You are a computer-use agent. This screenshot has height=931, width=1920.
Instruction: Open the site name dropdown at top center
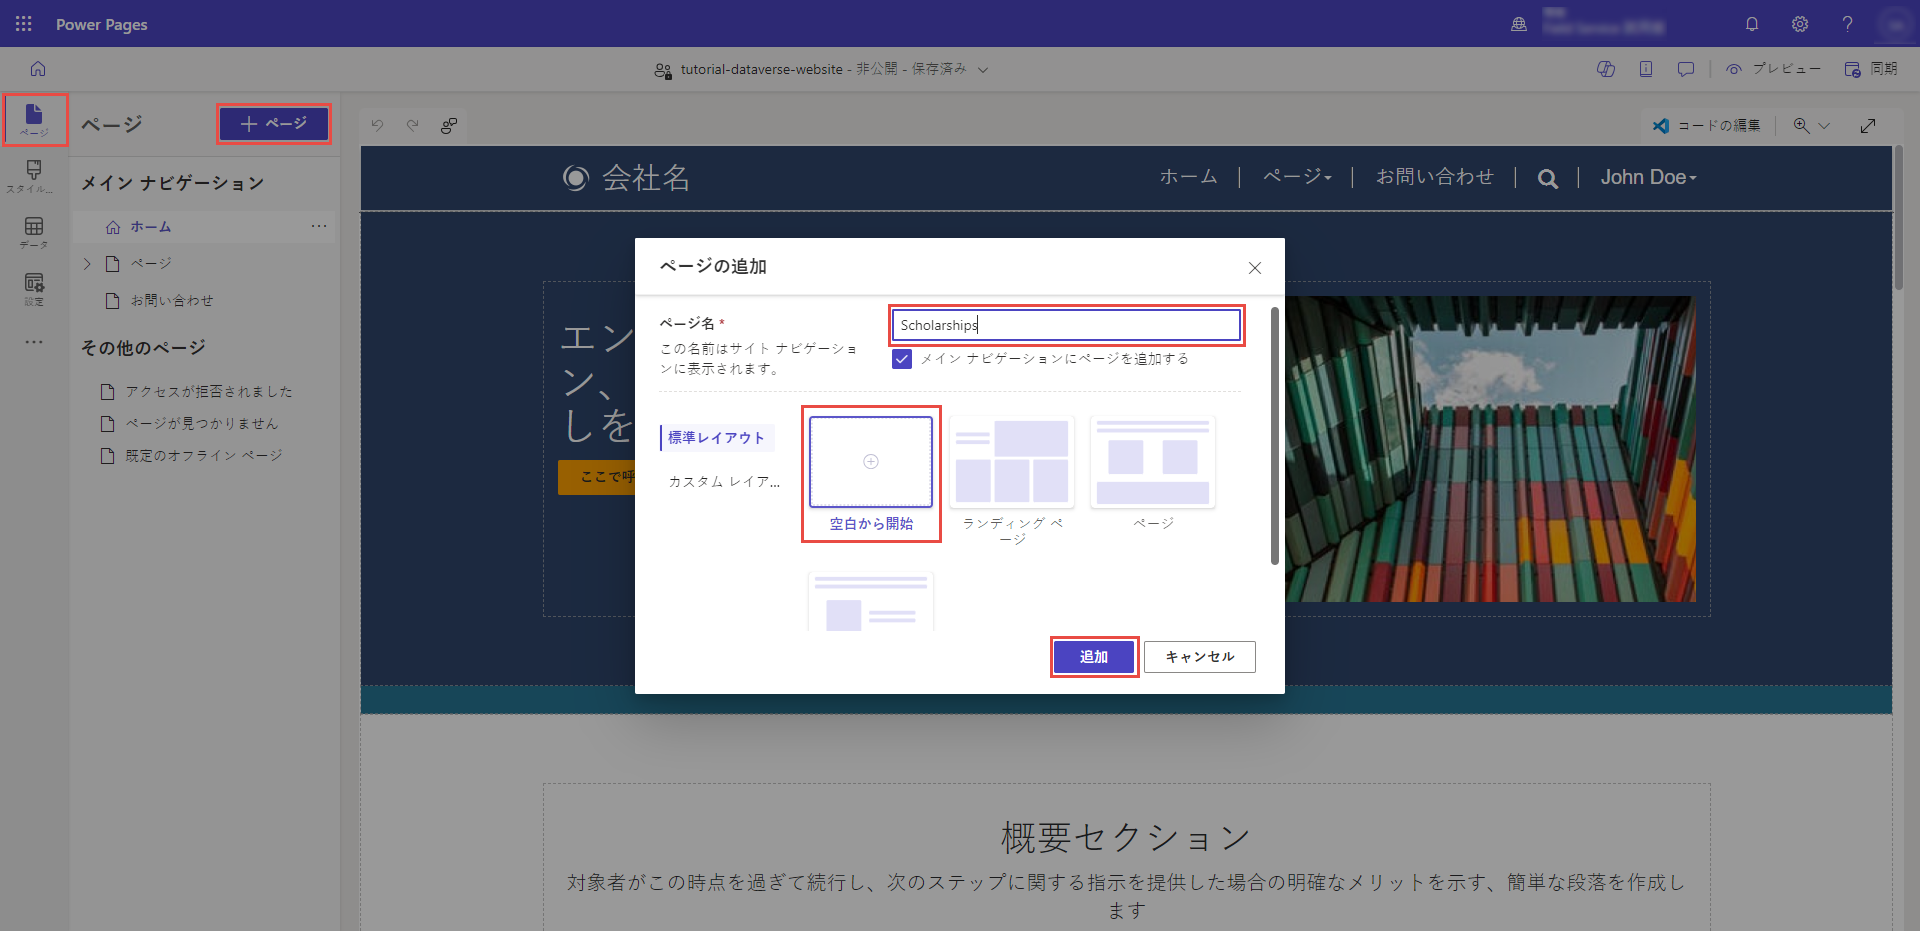[x=984, y=69]
